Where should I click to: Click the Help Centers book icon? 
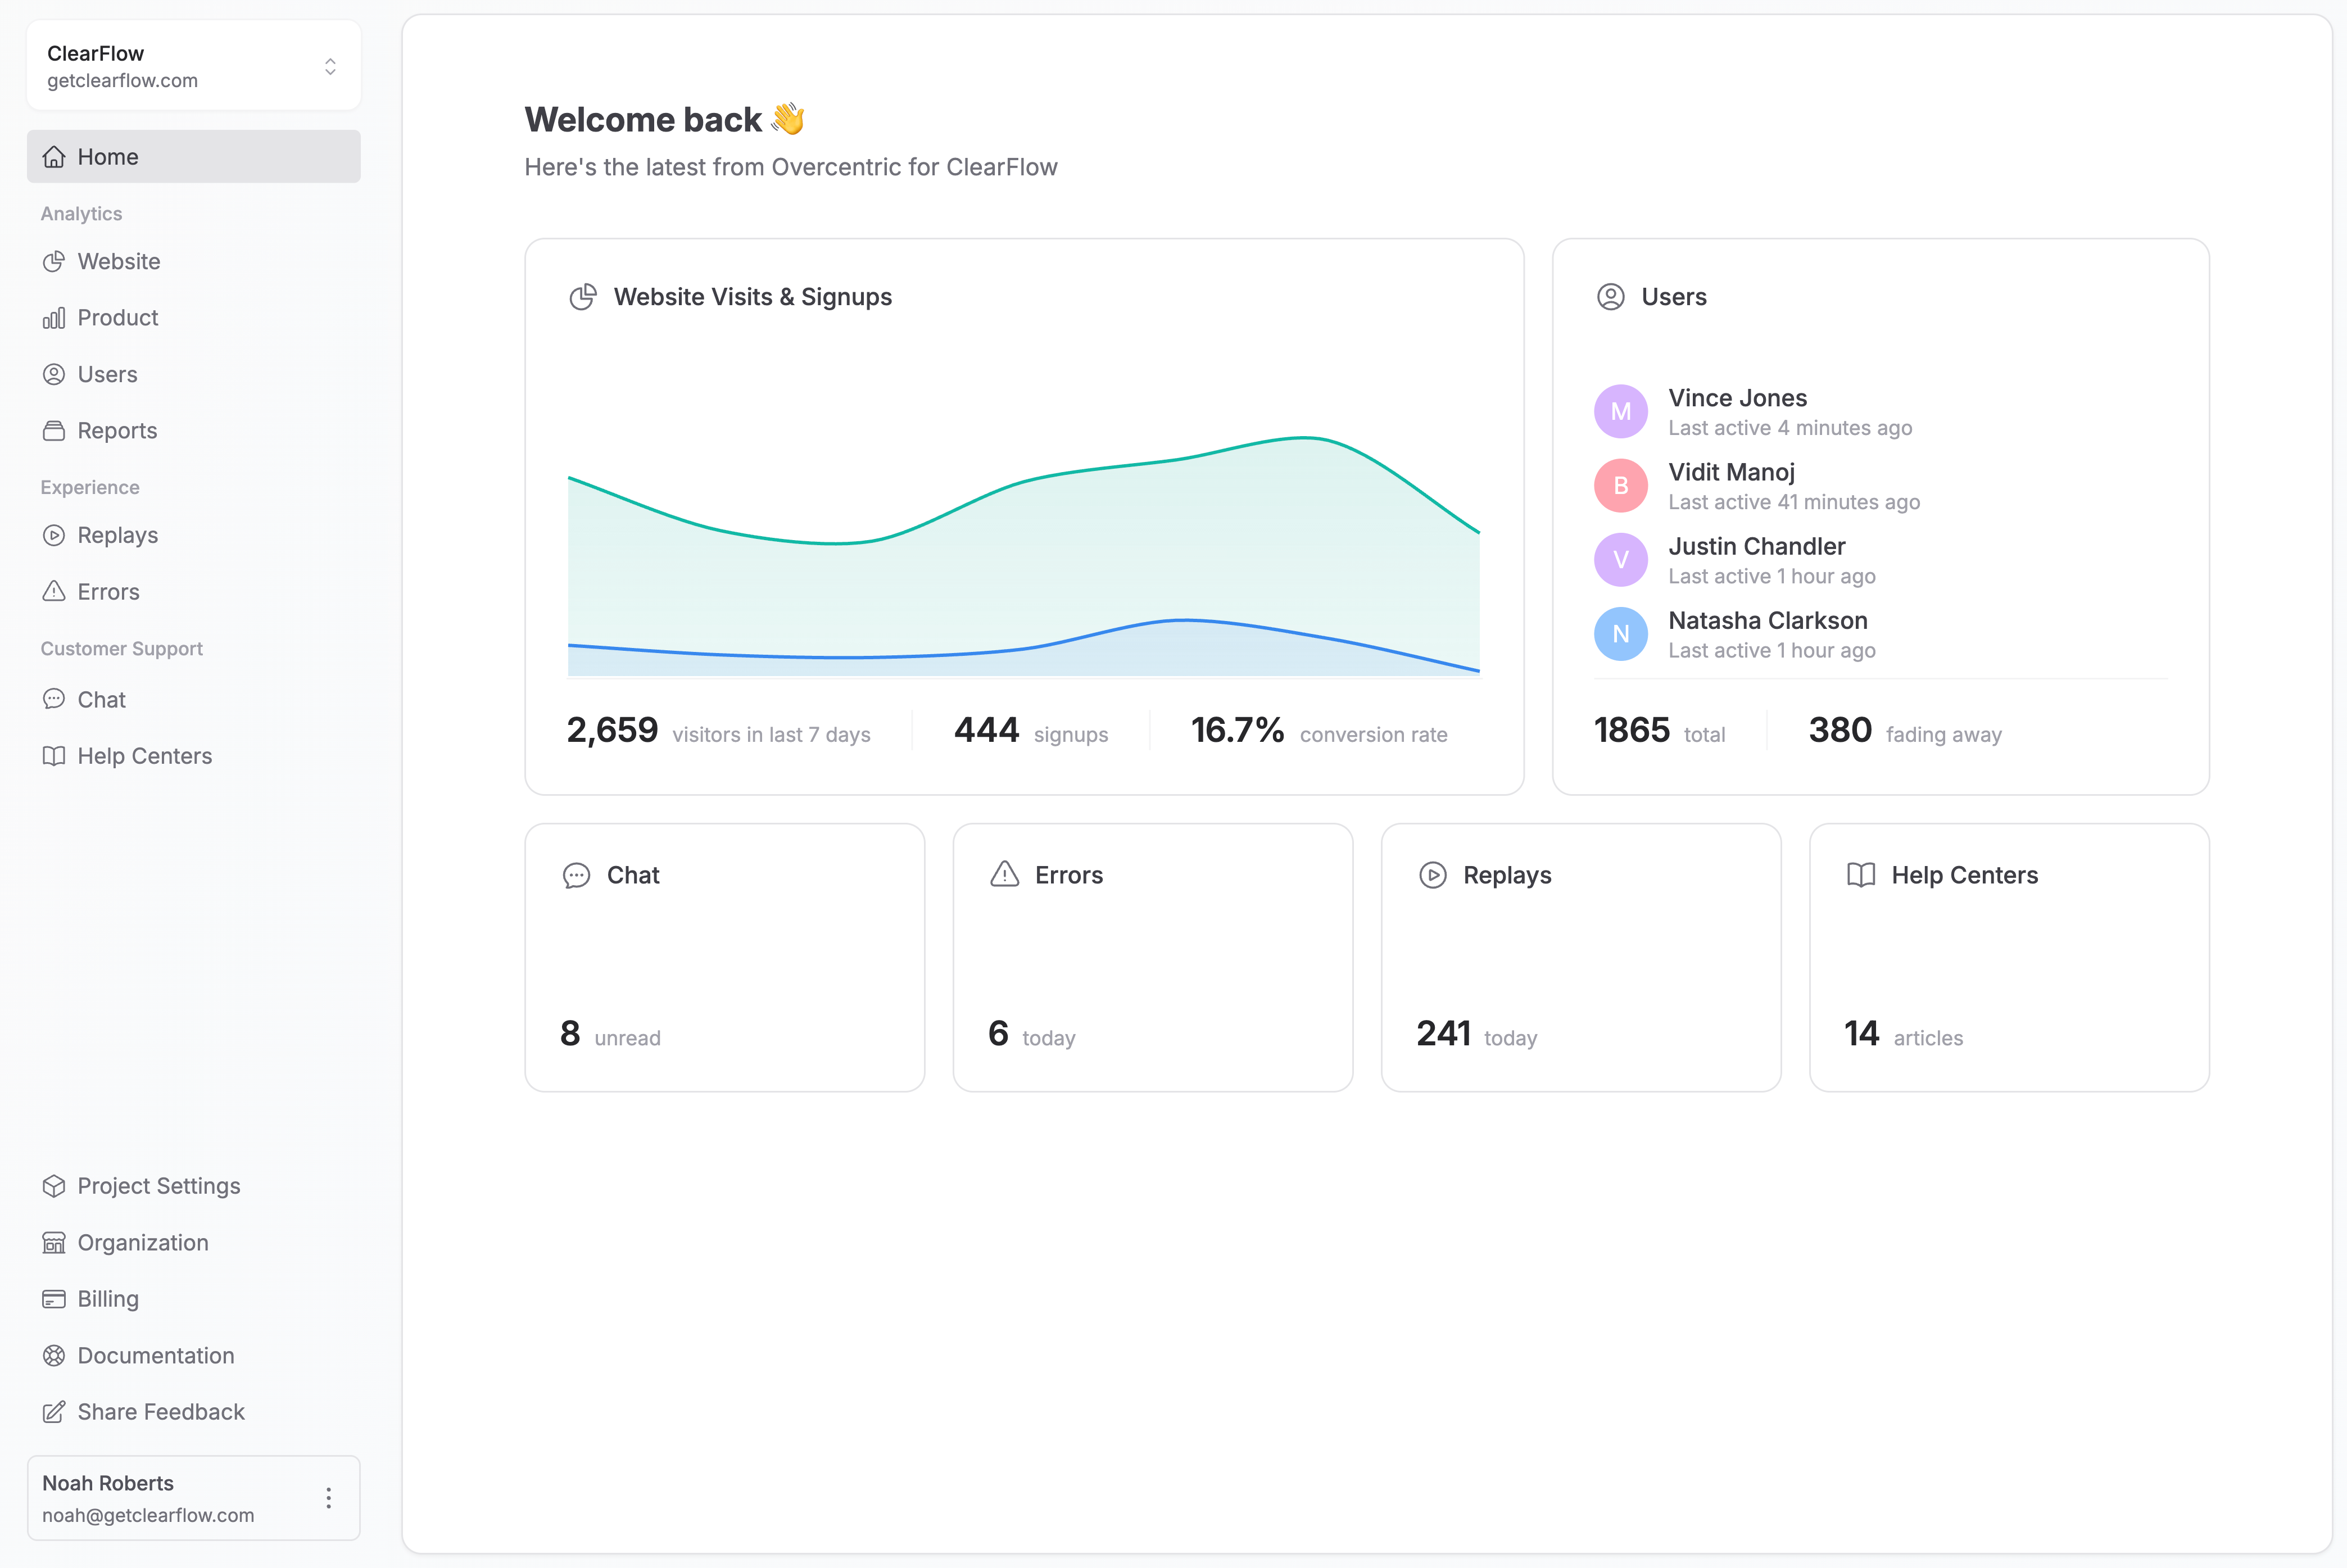[54, 756]
